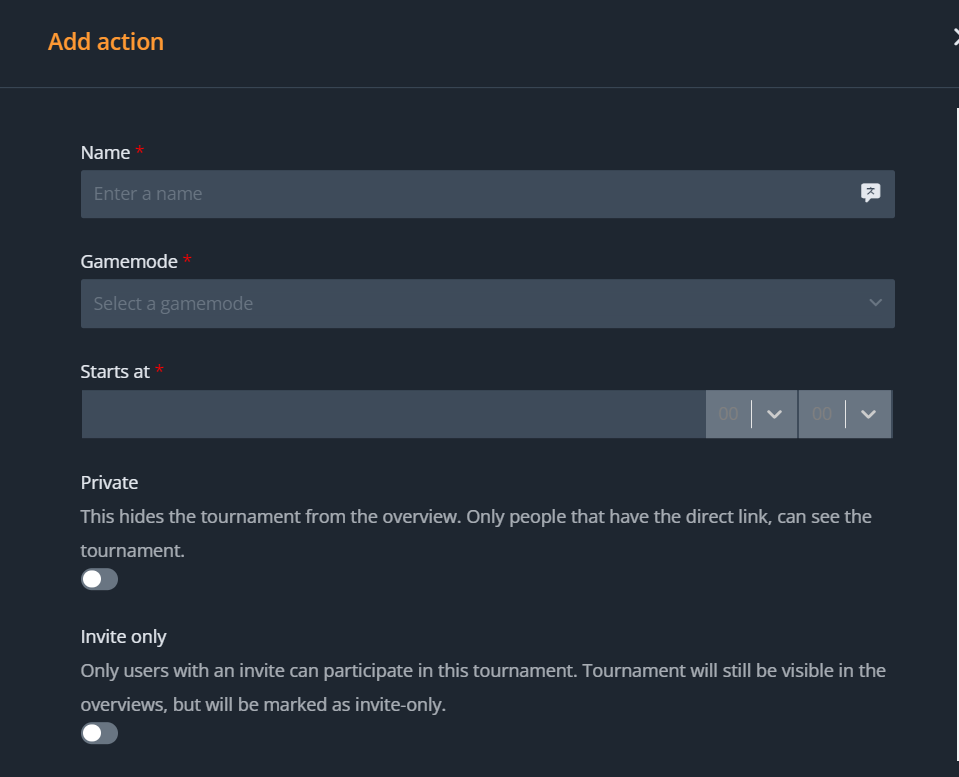Click the Private setting label

109,482
